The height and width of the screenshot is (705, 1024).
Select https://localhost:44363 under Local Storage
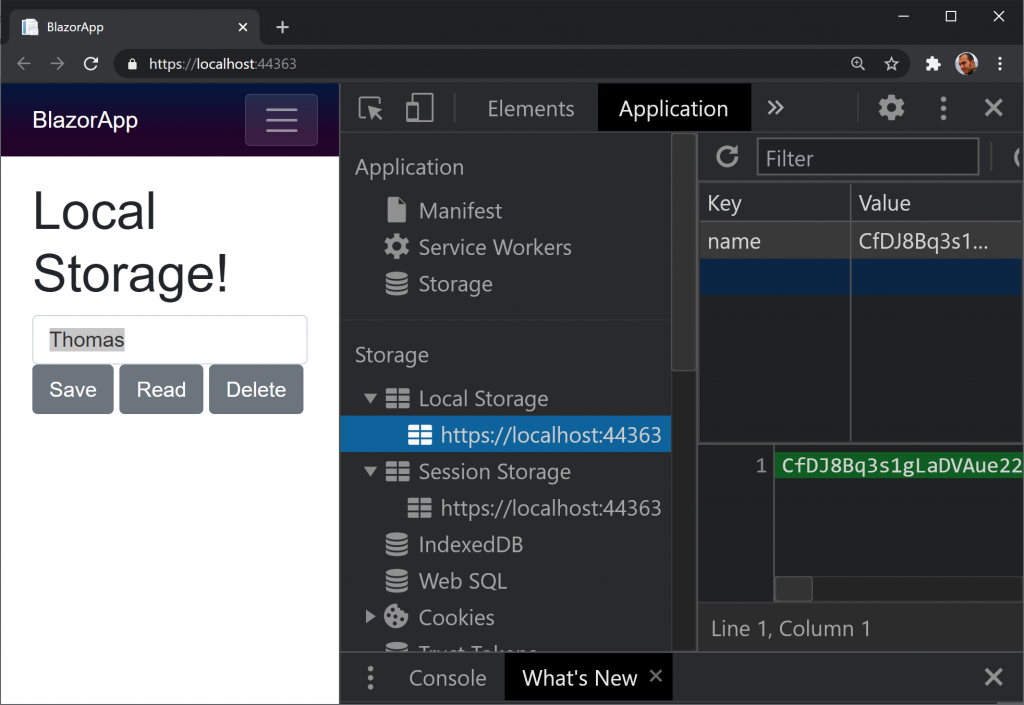click(x=506, y=435)
